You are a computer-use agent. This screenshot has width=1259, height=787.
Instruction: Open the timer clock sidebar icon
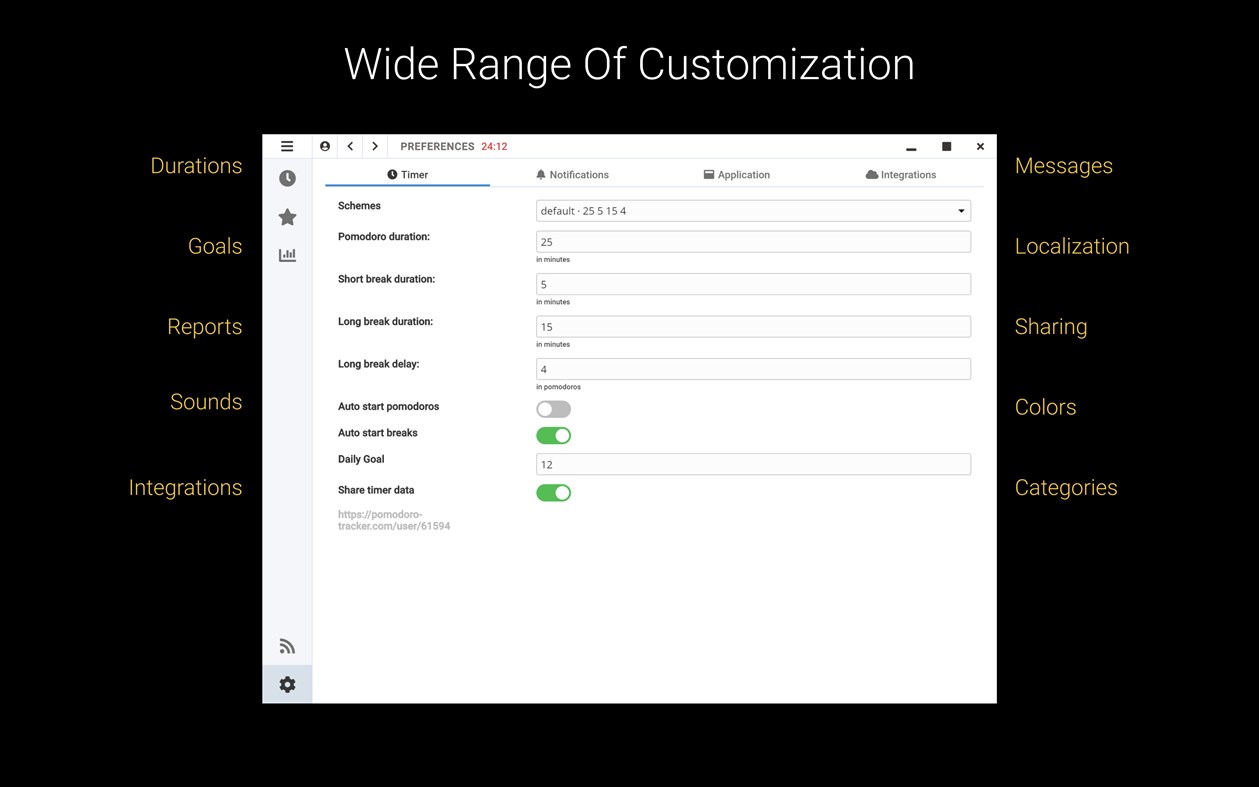(287, 178)
